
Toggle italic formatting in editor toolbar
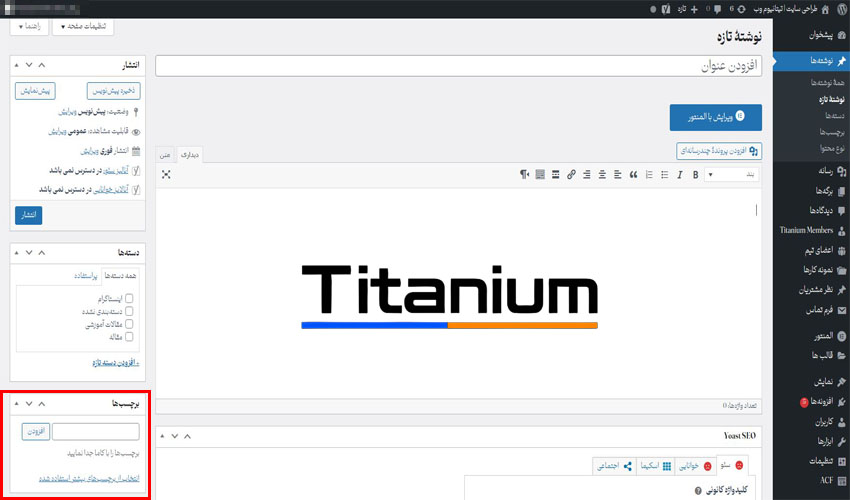[680, 175]
